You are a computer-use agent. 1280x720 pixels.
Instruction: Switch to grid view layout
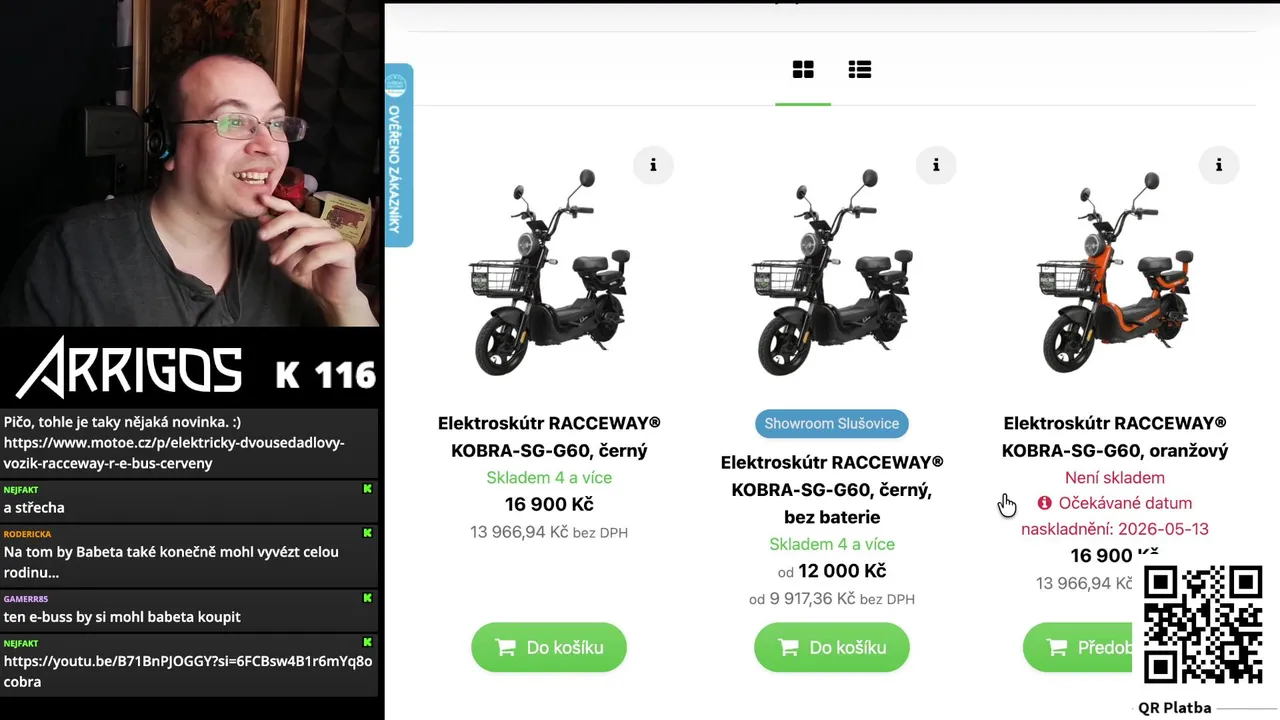coord(803,69)
